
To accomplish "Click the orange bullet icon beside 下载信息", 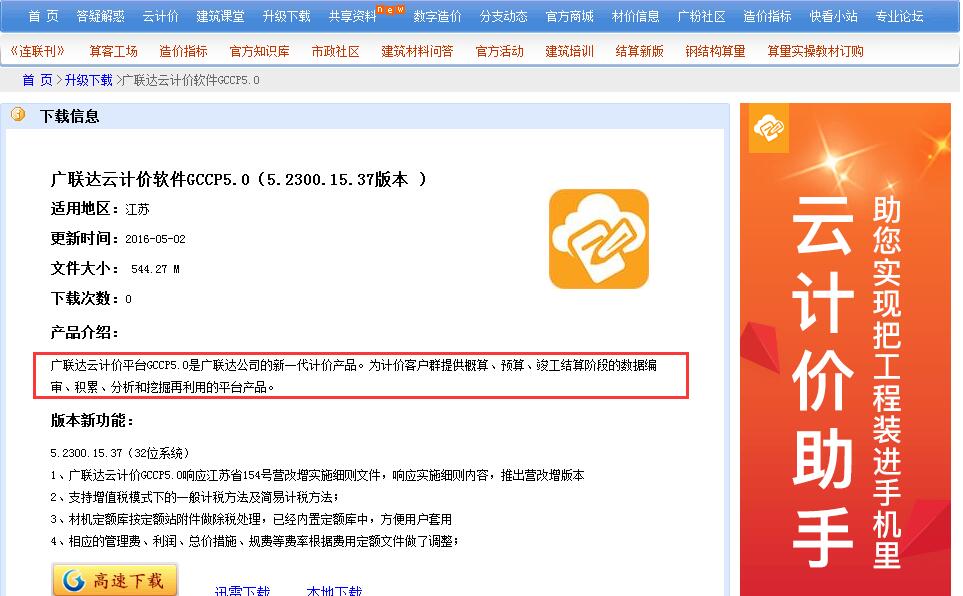I will click(x=18, y=114).
